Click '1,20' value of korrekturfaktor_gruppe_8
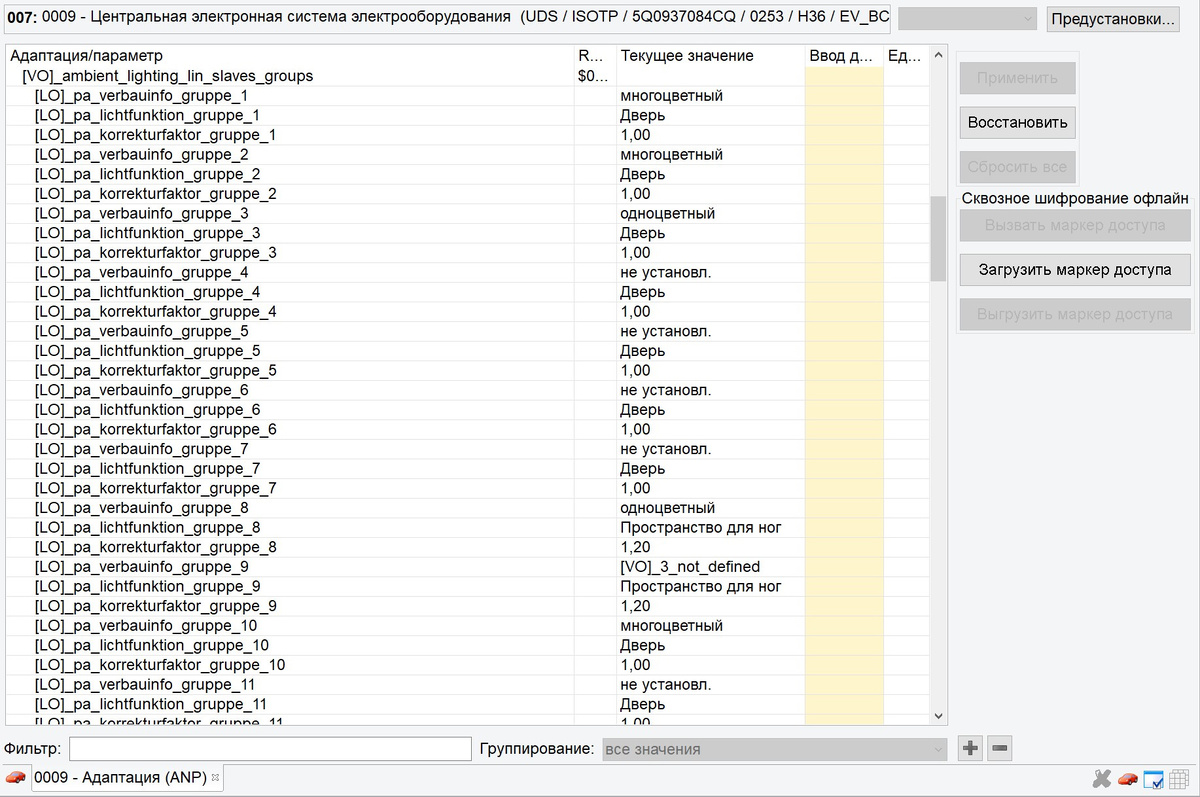 [635, 547]
